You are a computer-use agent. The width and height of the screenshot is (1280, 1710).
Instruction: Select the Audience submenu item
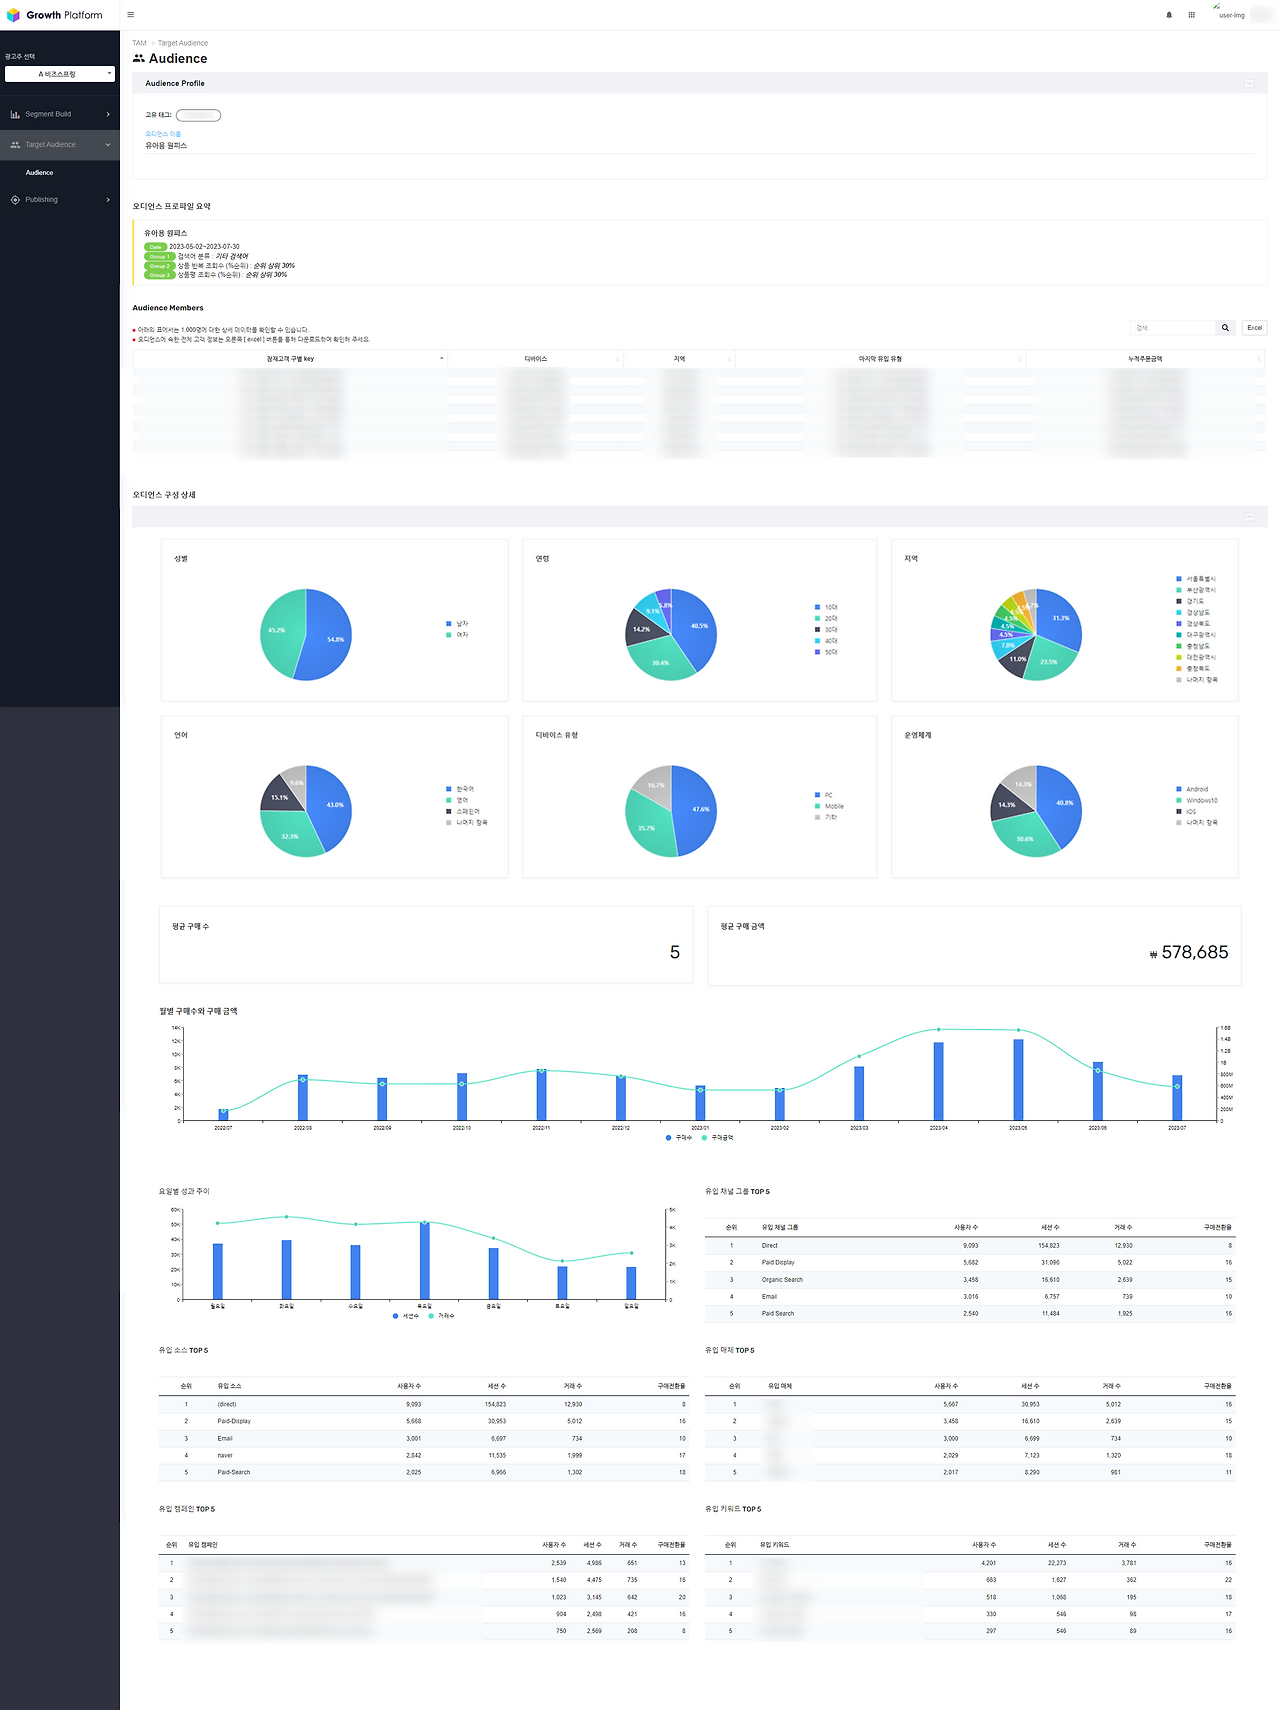click(x=40, y=173)
